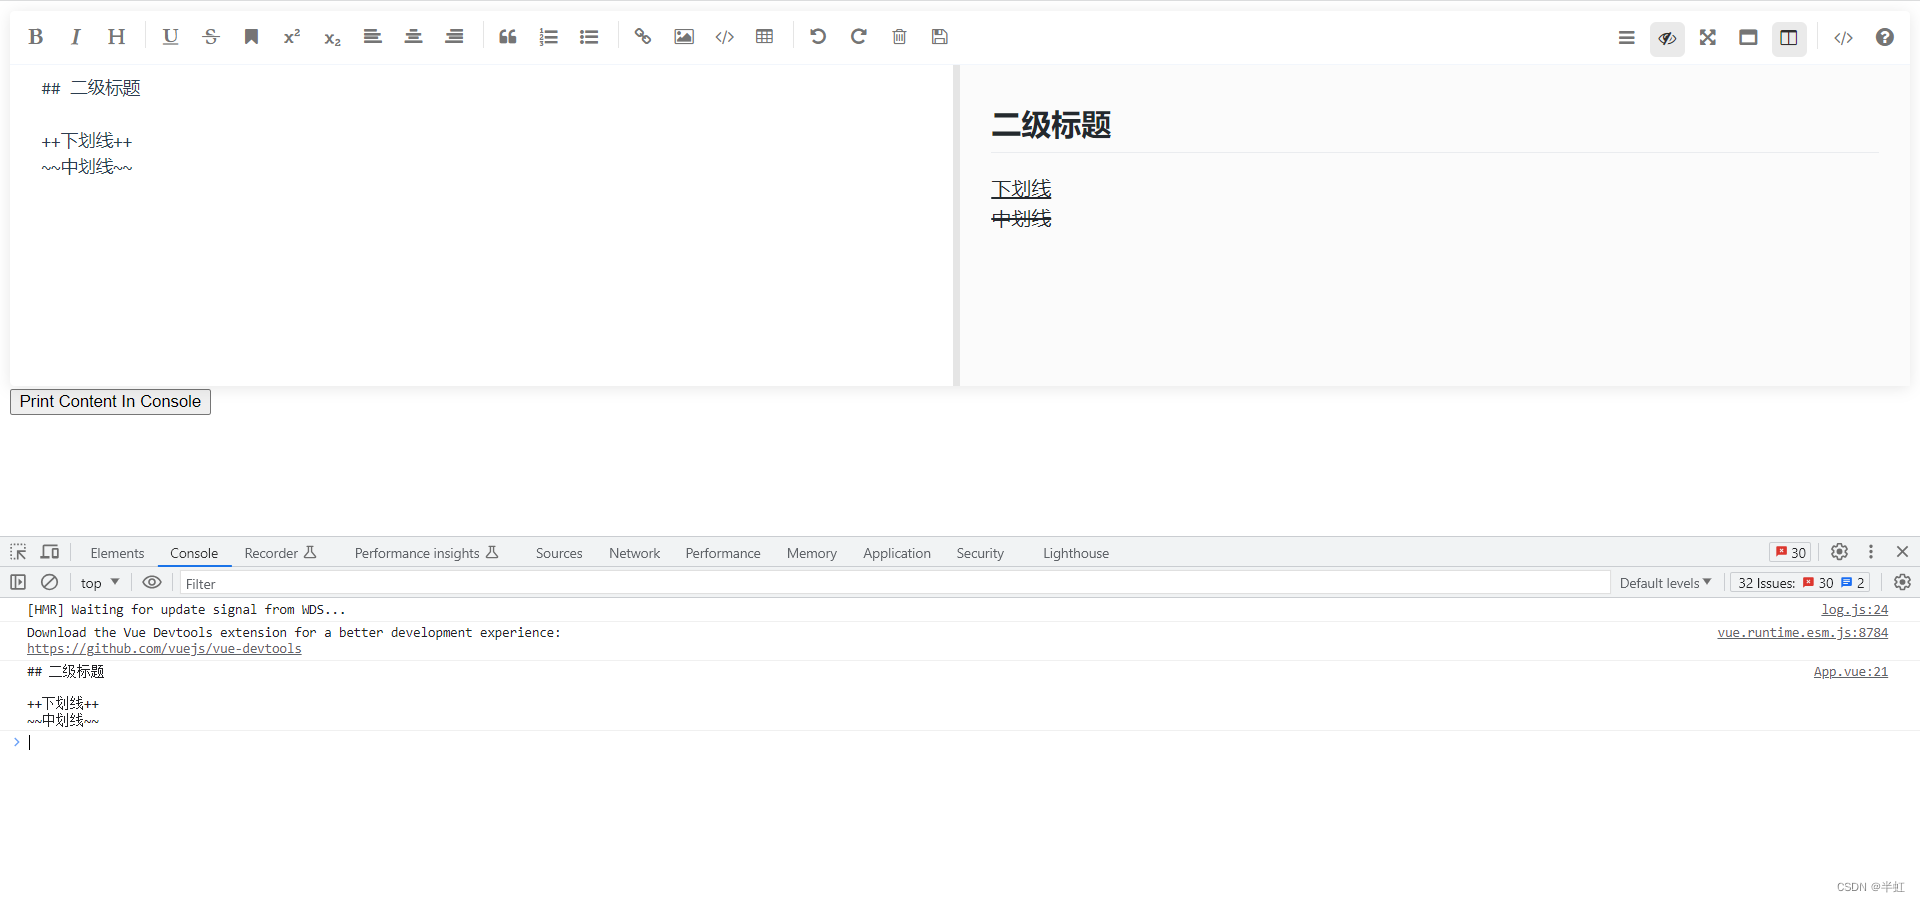Apply superscript formatting icon
1920x902 pixels.
(x=292, y=37)
